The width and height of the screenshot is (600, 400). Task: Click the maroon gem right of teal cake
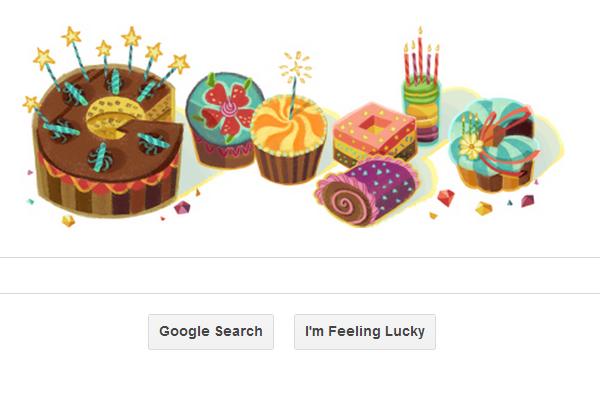pyautogui.click(x=527, y=201)
